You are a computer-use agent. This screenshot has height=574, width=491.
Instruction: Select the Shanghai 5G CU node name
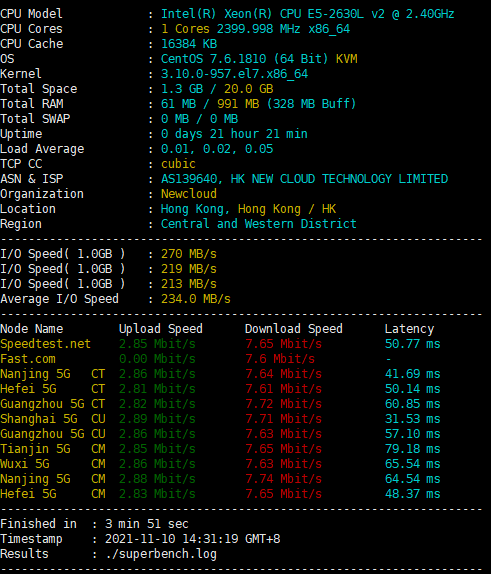[53, 419]
